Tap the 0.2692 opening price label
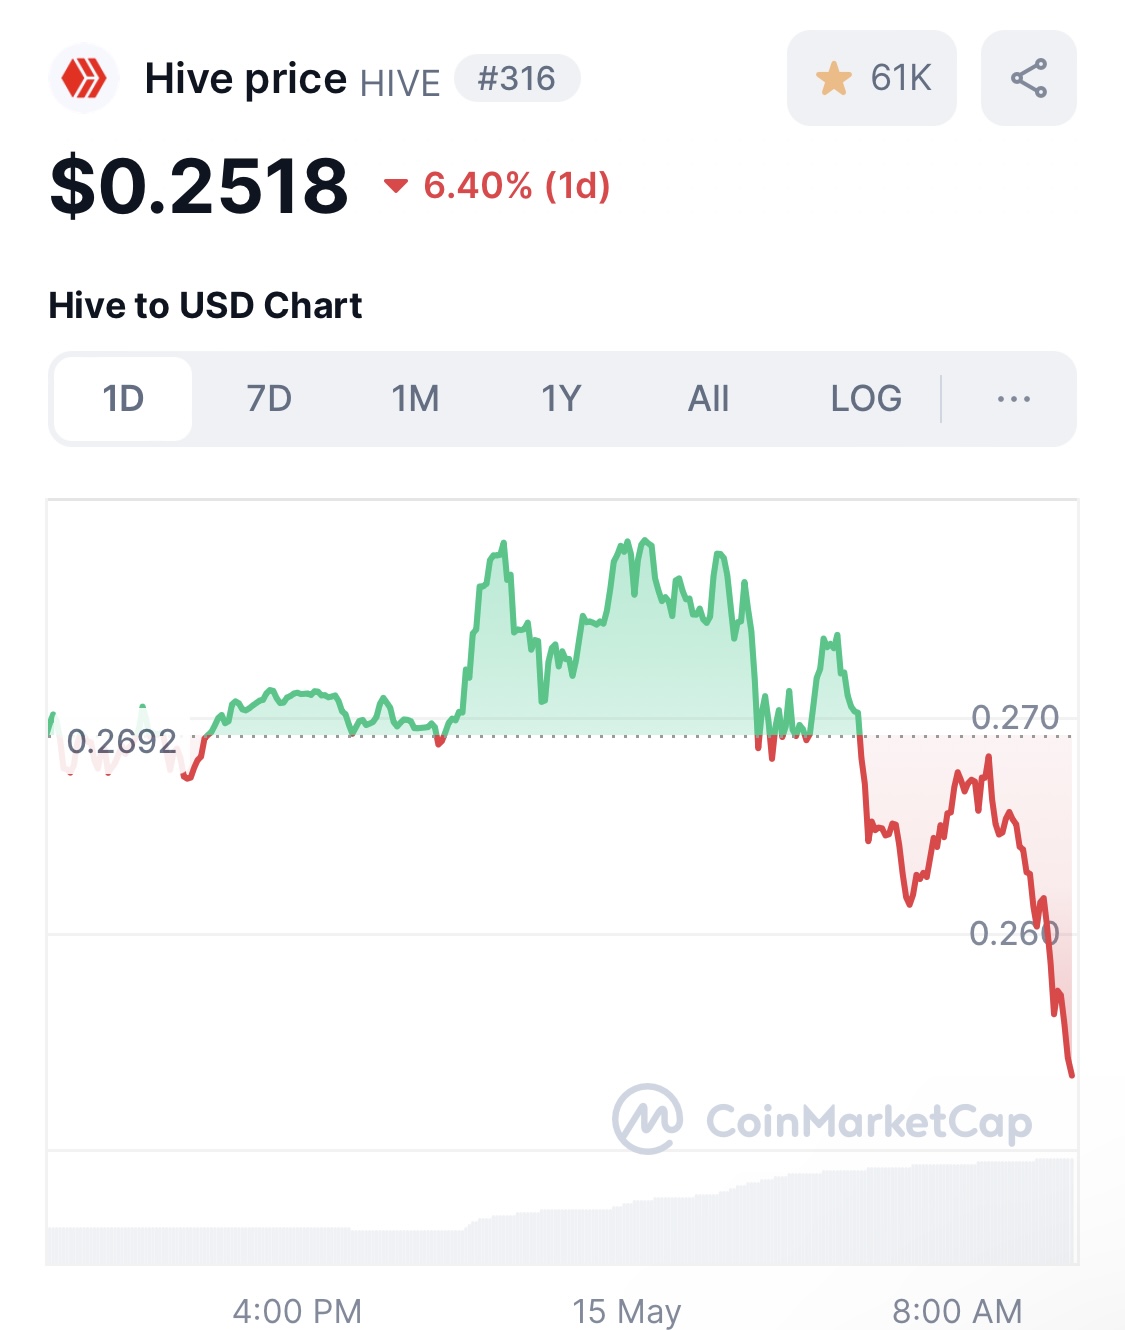The image size is (1125, 1330). tap(121, 741)
